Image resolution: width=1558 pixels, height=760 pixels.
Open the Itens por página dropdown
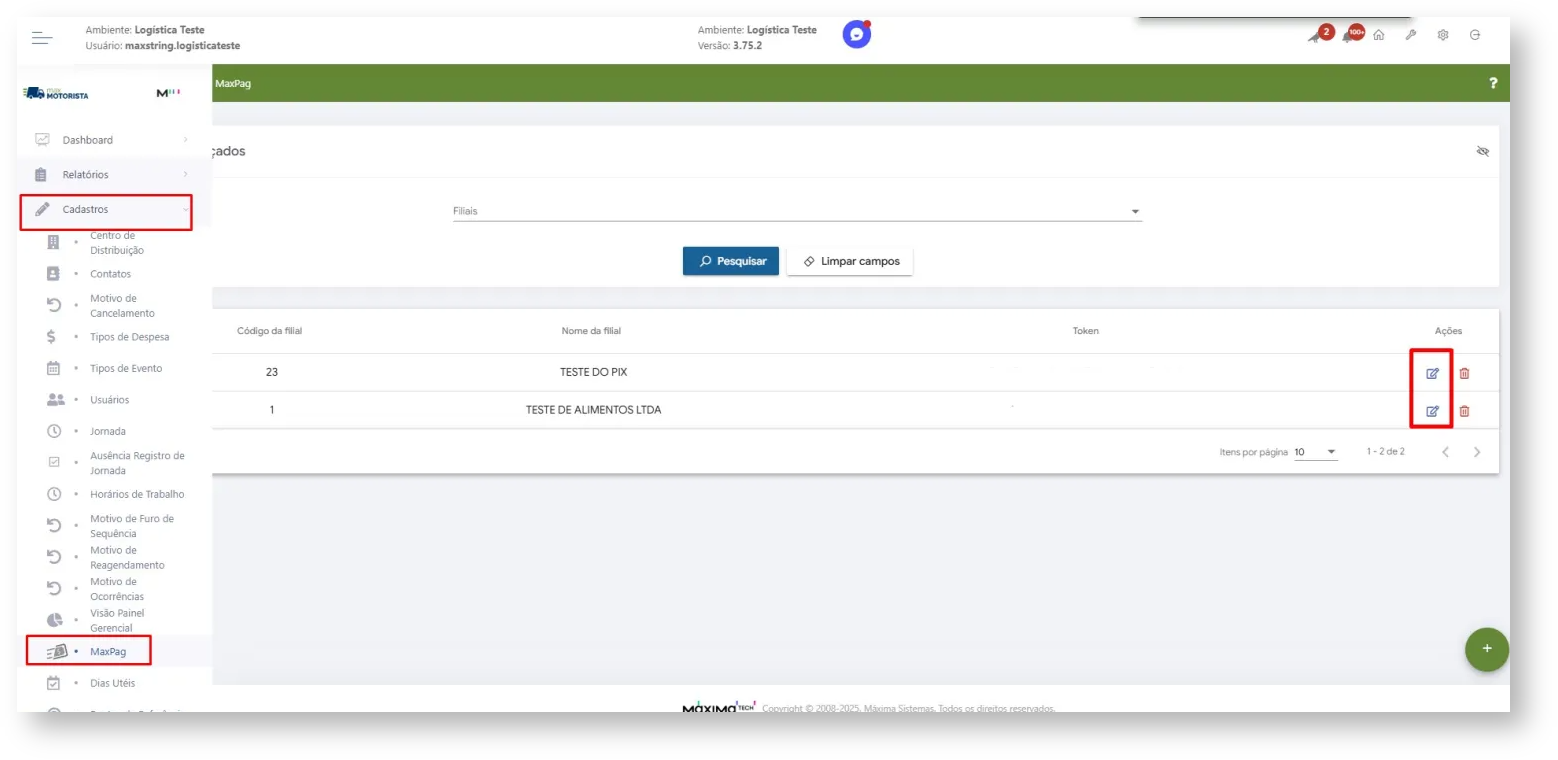click(x=1315, y=452)
